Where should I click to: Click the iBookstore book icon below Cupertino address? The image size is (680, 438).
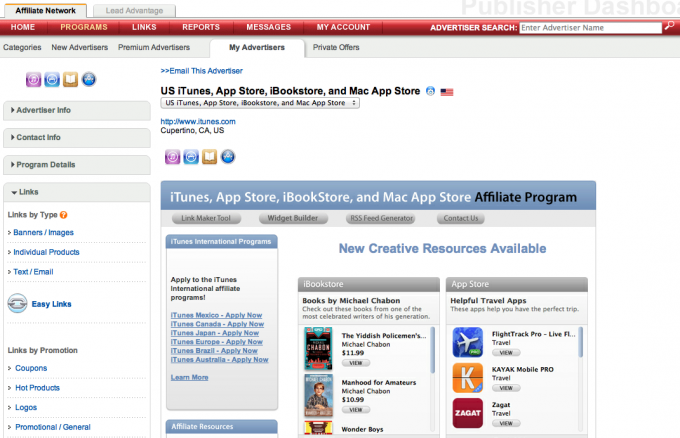tap(209, 157)
